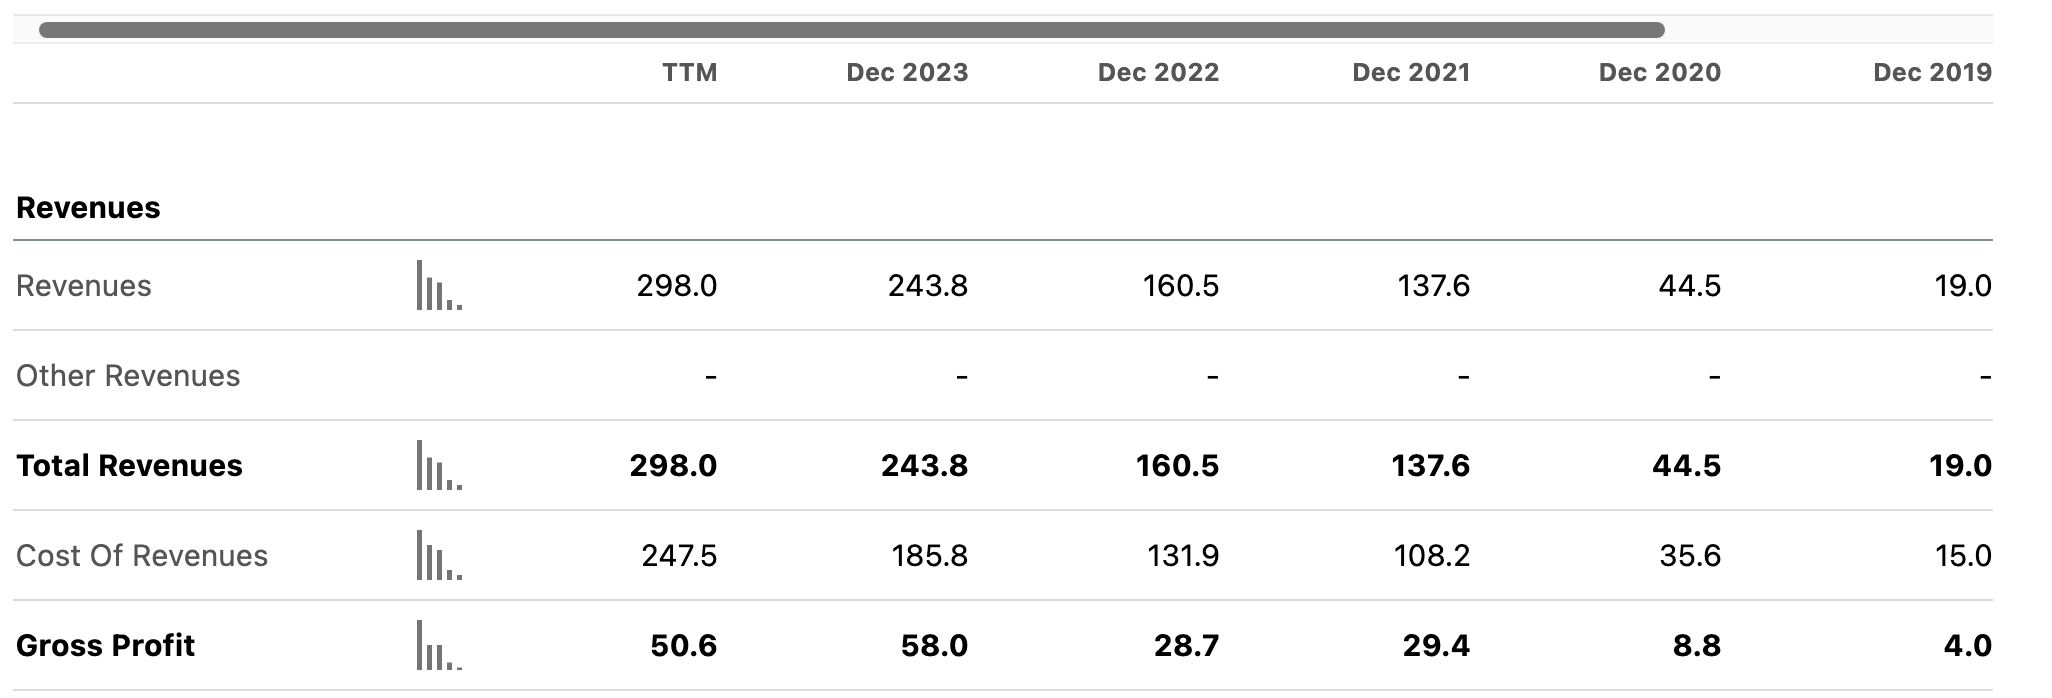Click Cost Of Revenues mini chart graphic
The image size is (2052, 698).
[438, 556]
